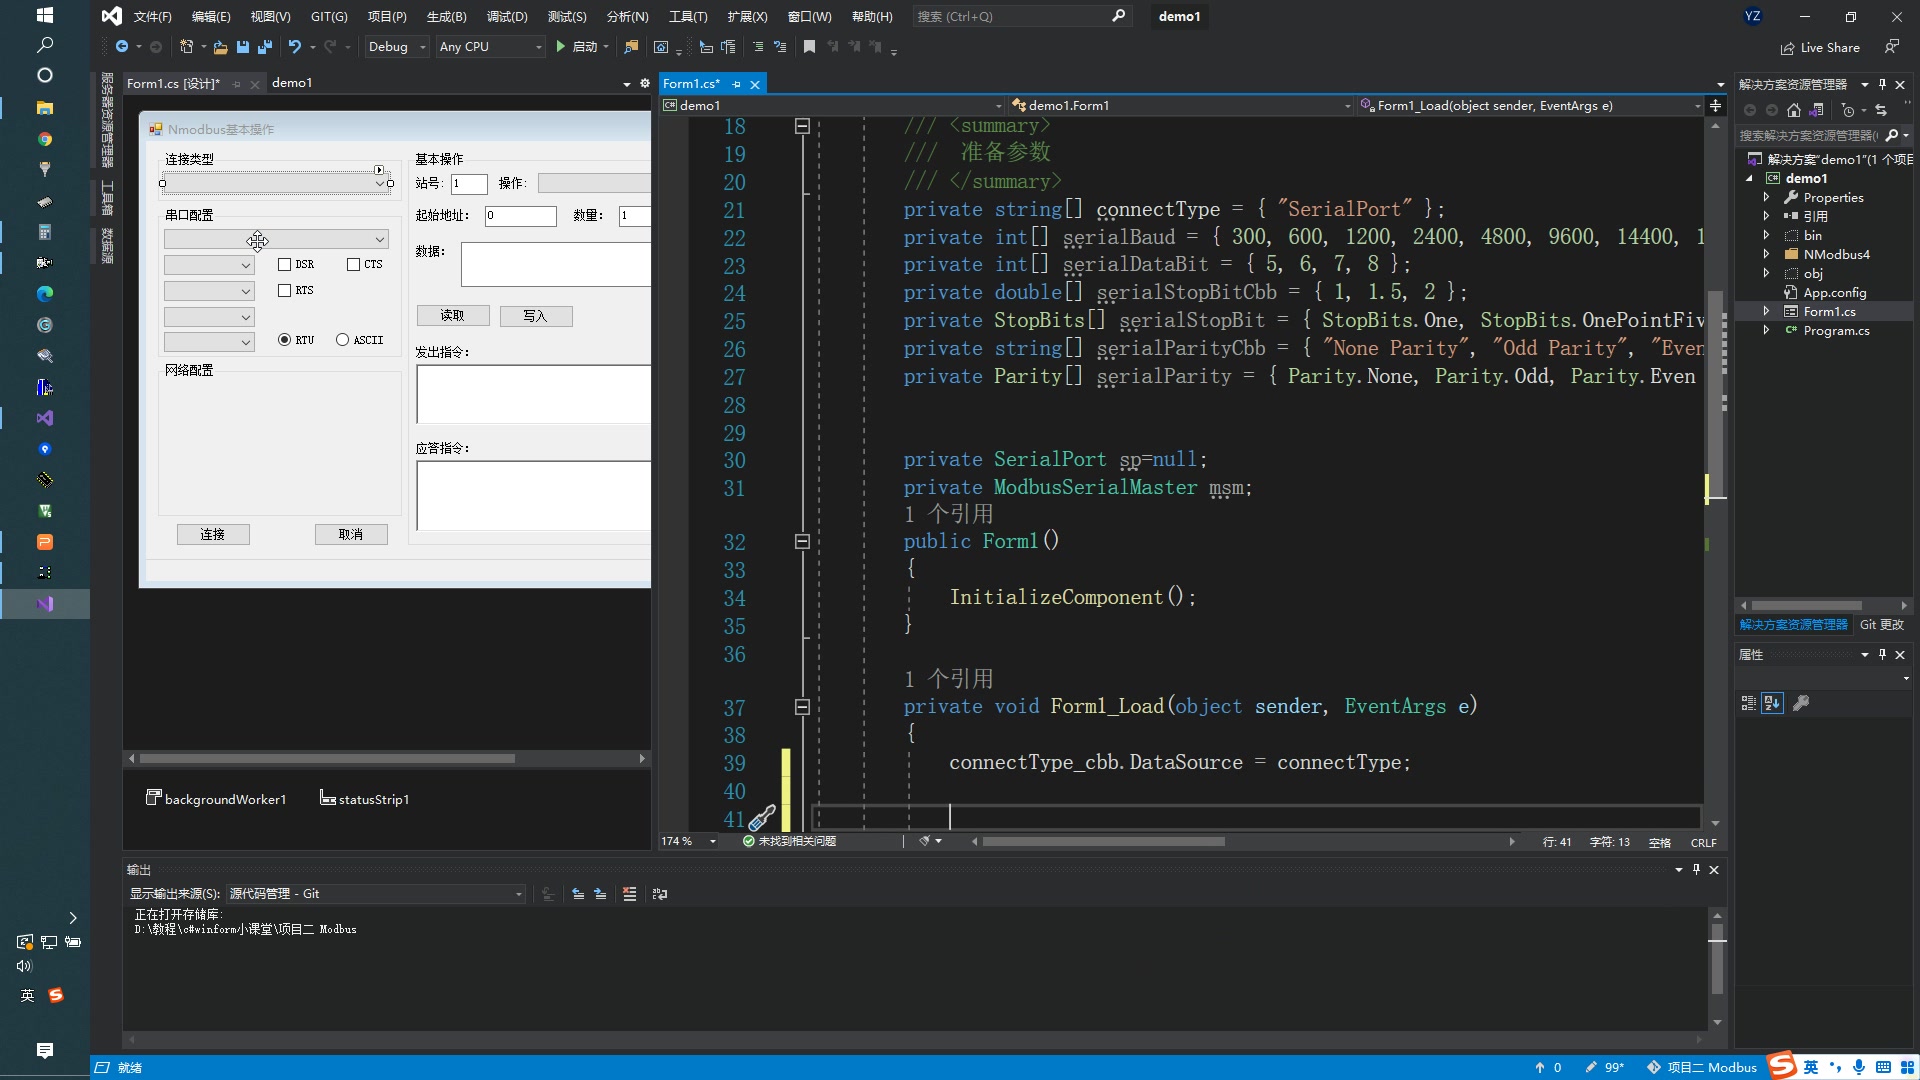Expand the NModbus4 node in Solution Explorer
Viewport: 1920px width, 1080px height.
[x=1766, y=254]
